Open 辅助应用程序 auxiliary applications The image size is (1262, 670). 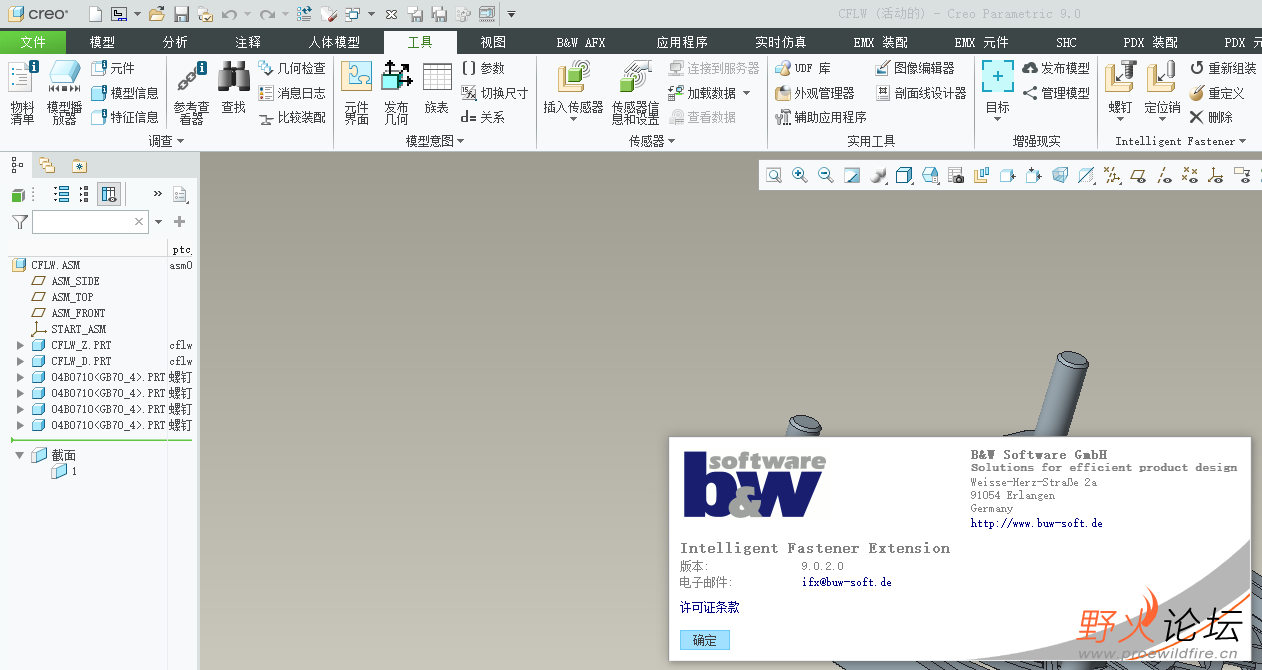[x=821, y=117]
